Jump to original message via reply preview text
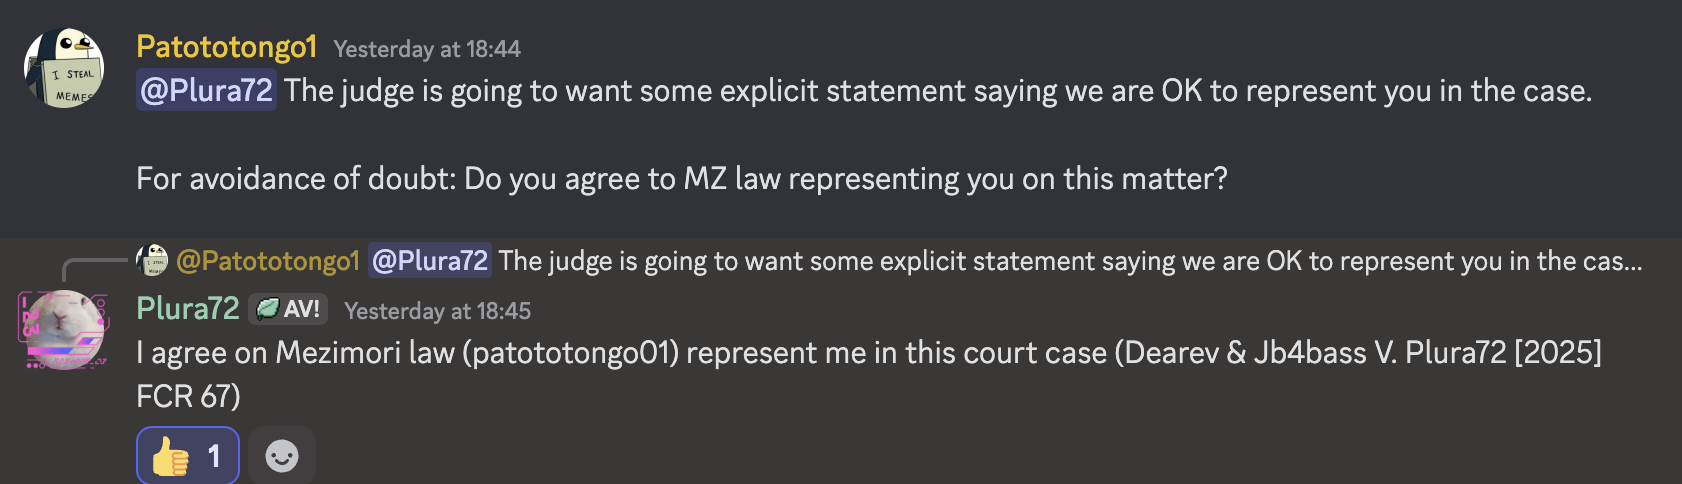 (1070, 261)
